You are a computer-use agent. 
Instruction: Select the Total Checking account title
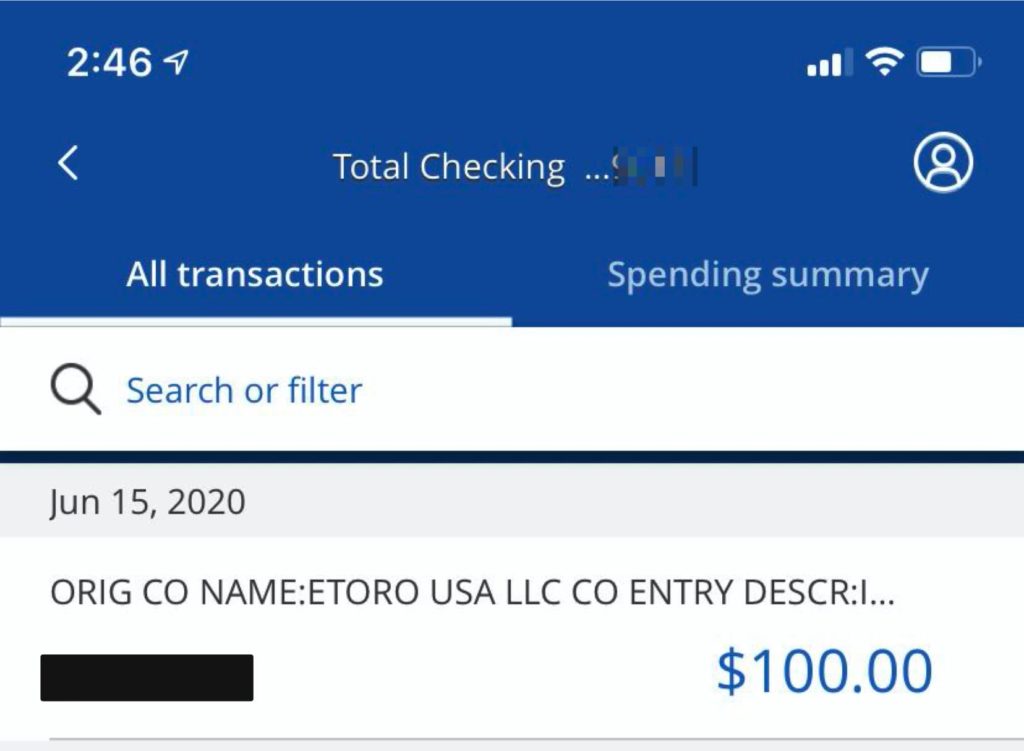(448, 166)
